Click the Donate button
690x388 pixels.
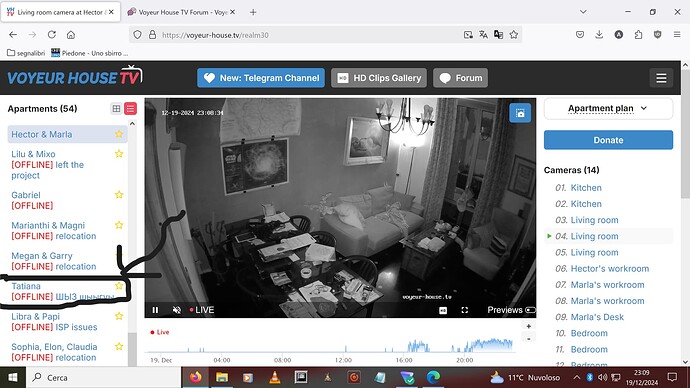click(x=608, y=140)
